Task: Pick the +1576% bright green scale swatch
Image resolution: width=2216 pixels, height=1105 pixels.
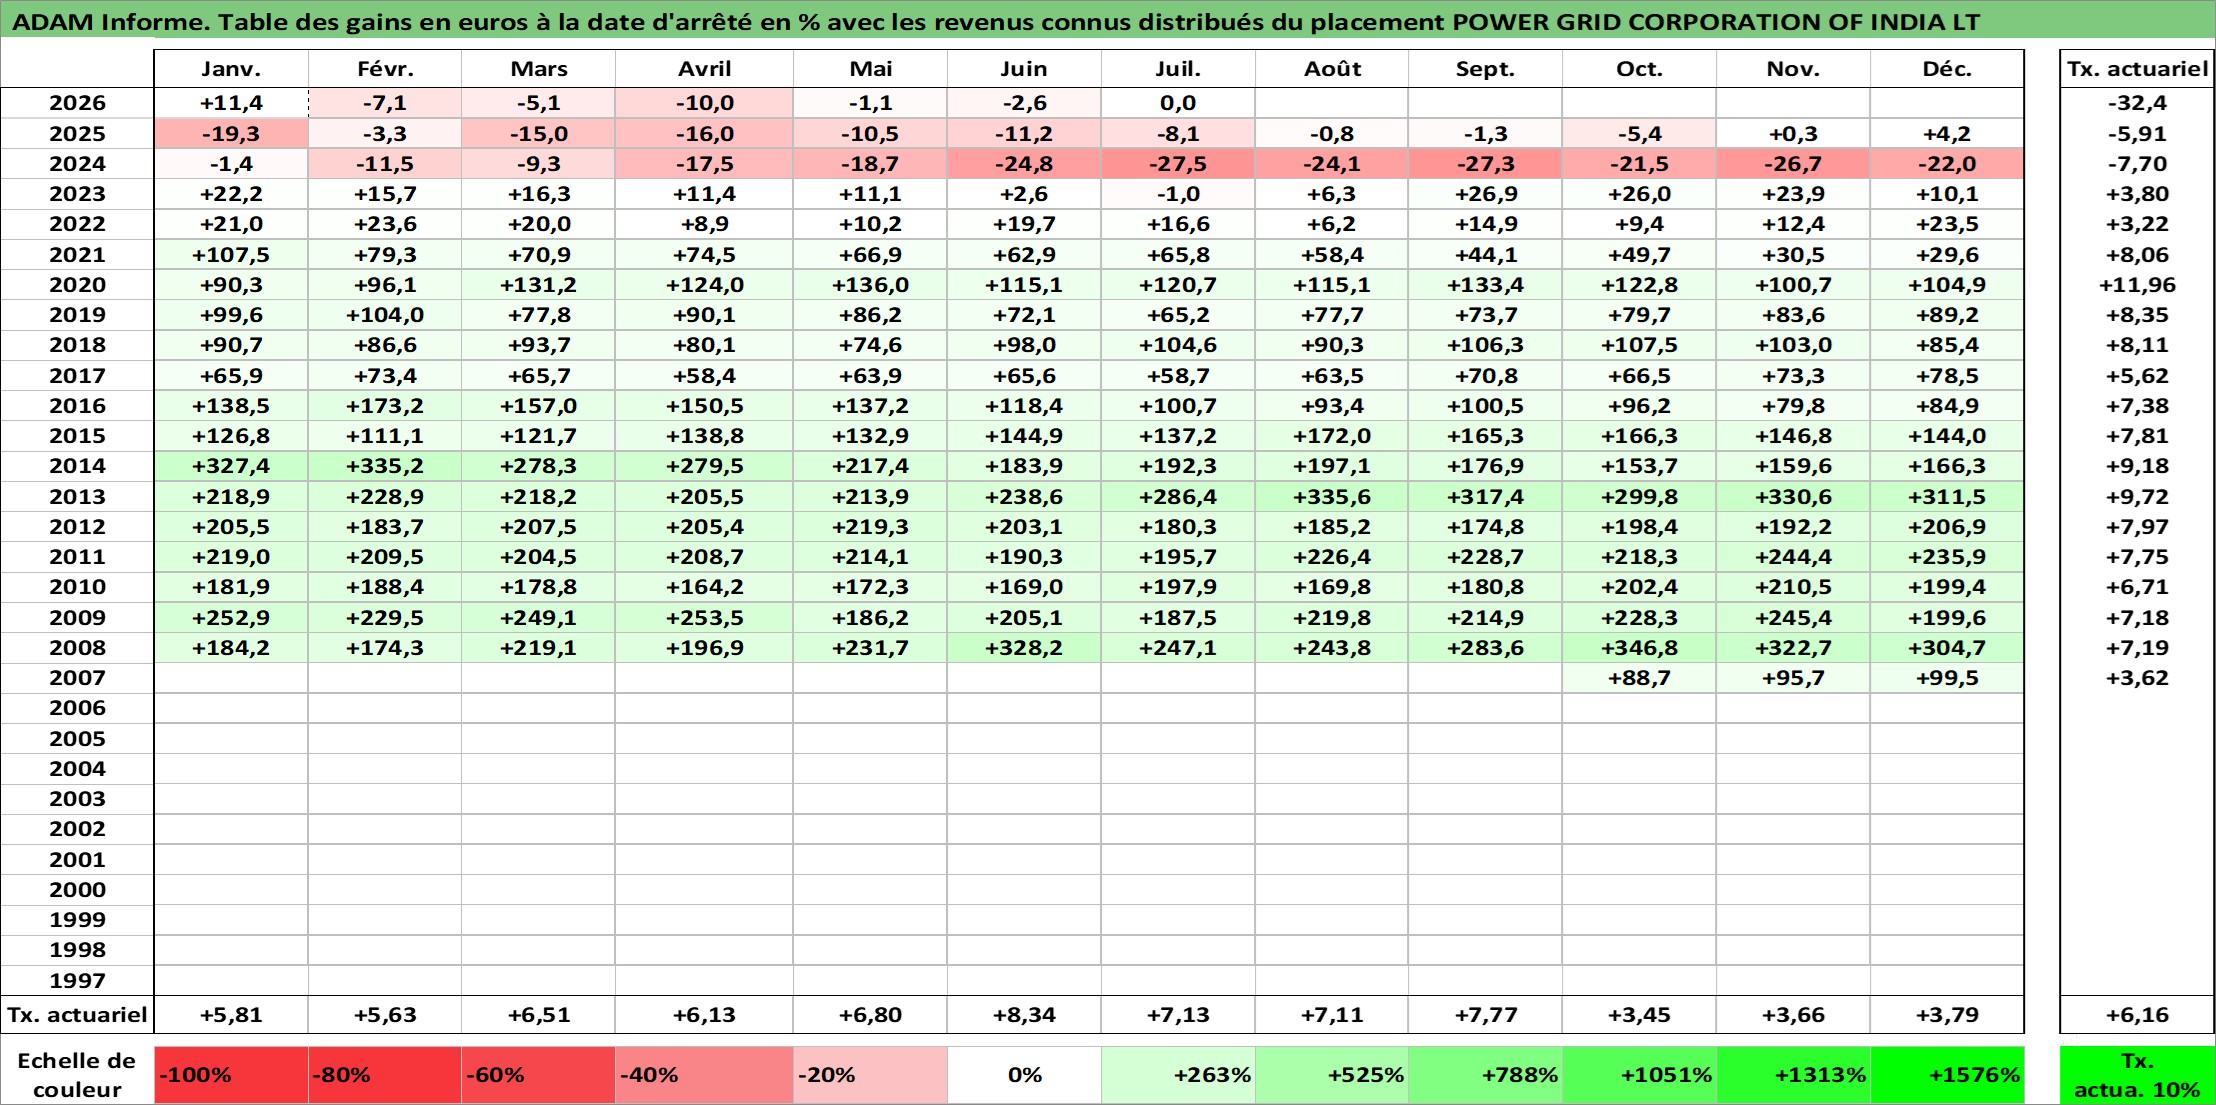Action: click(x=1947, y=1075)
